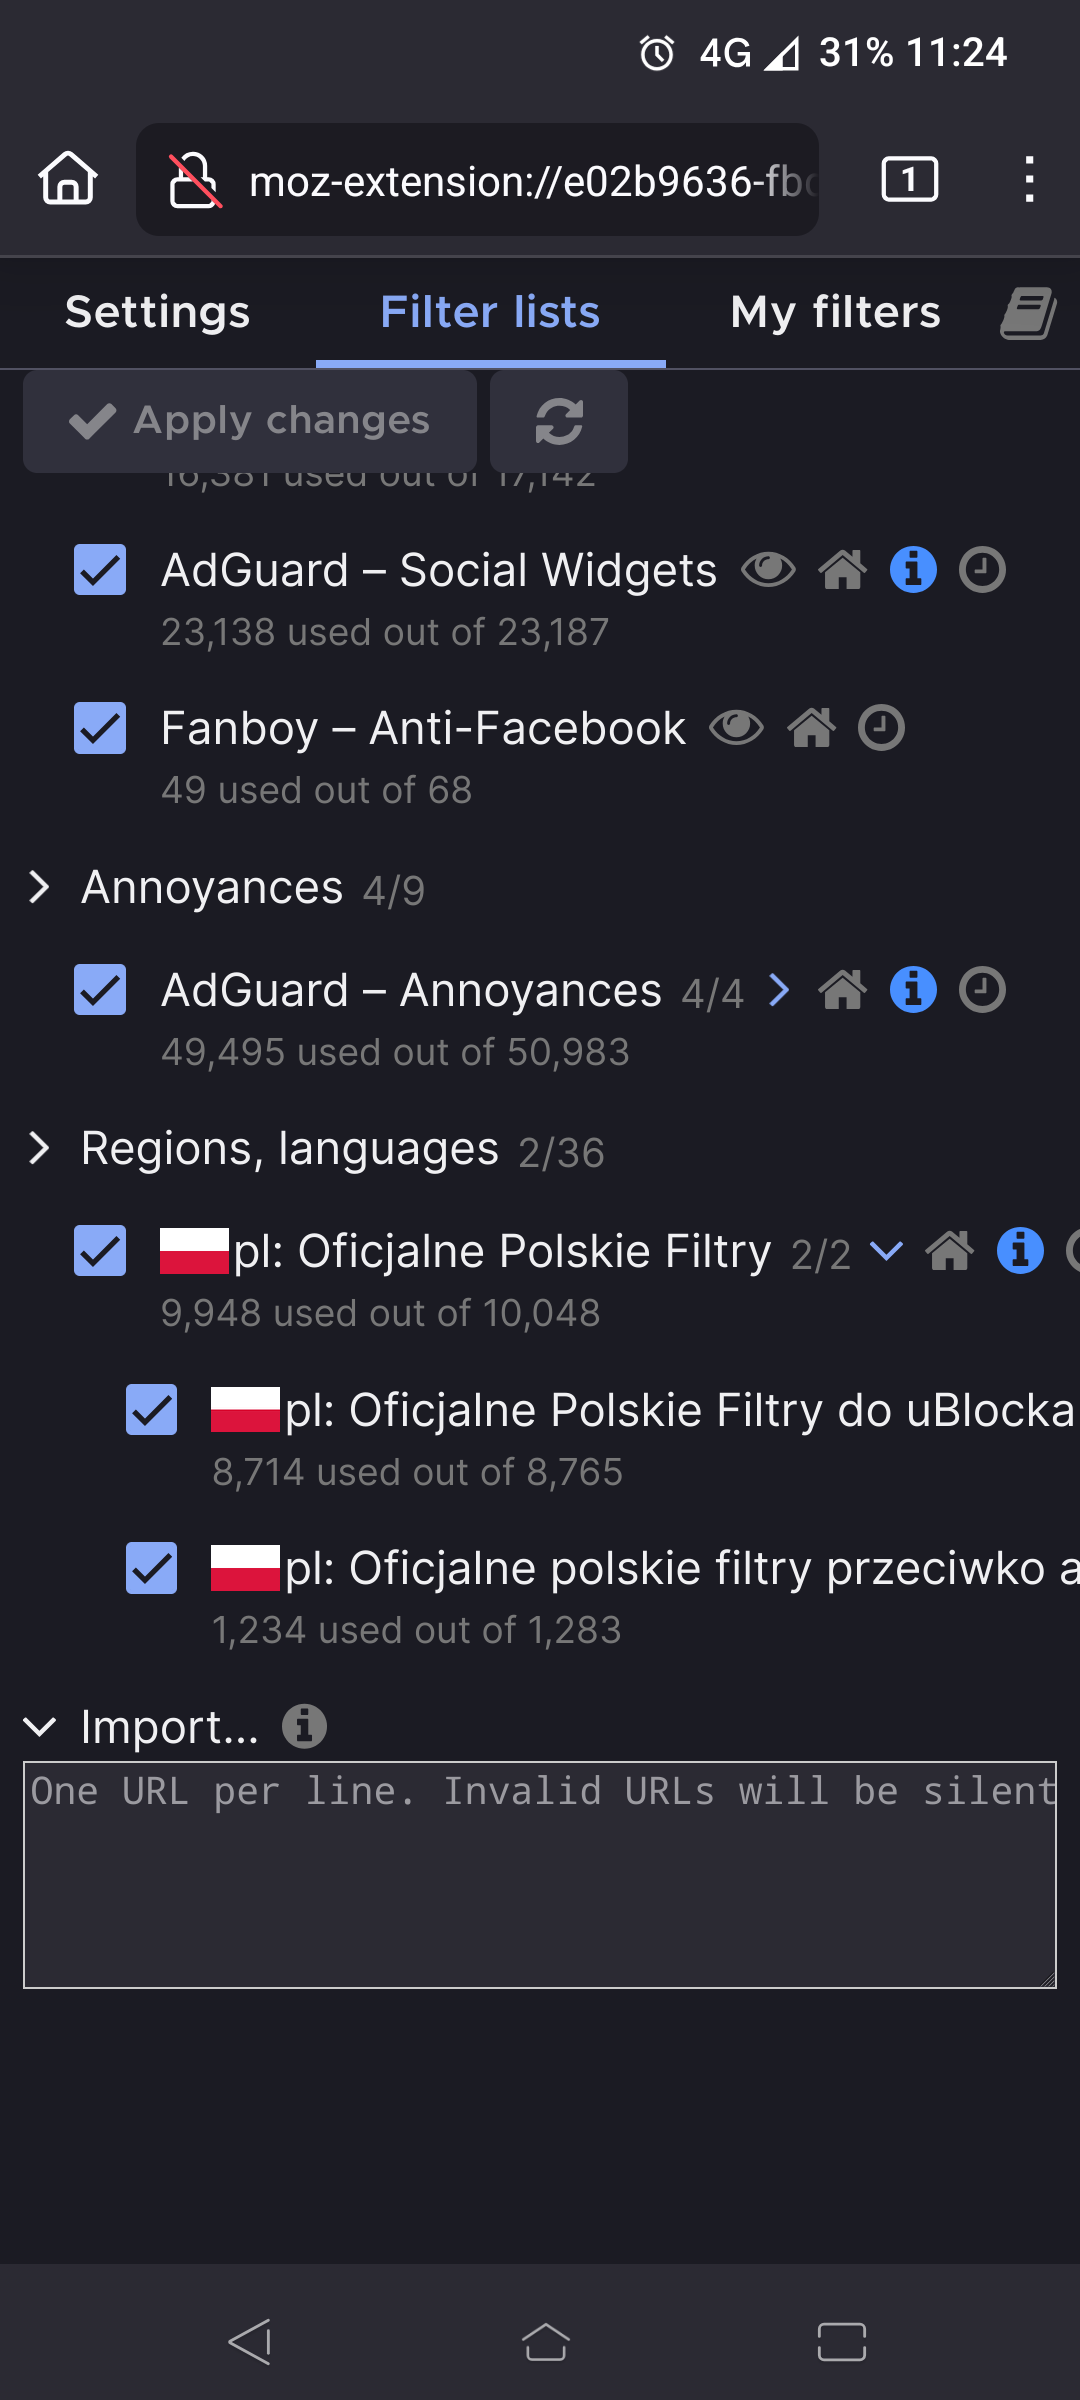The height and width of the screenshot is (2400, 1080).
Task: Tap the browser home icon
Action: [68, 180]
